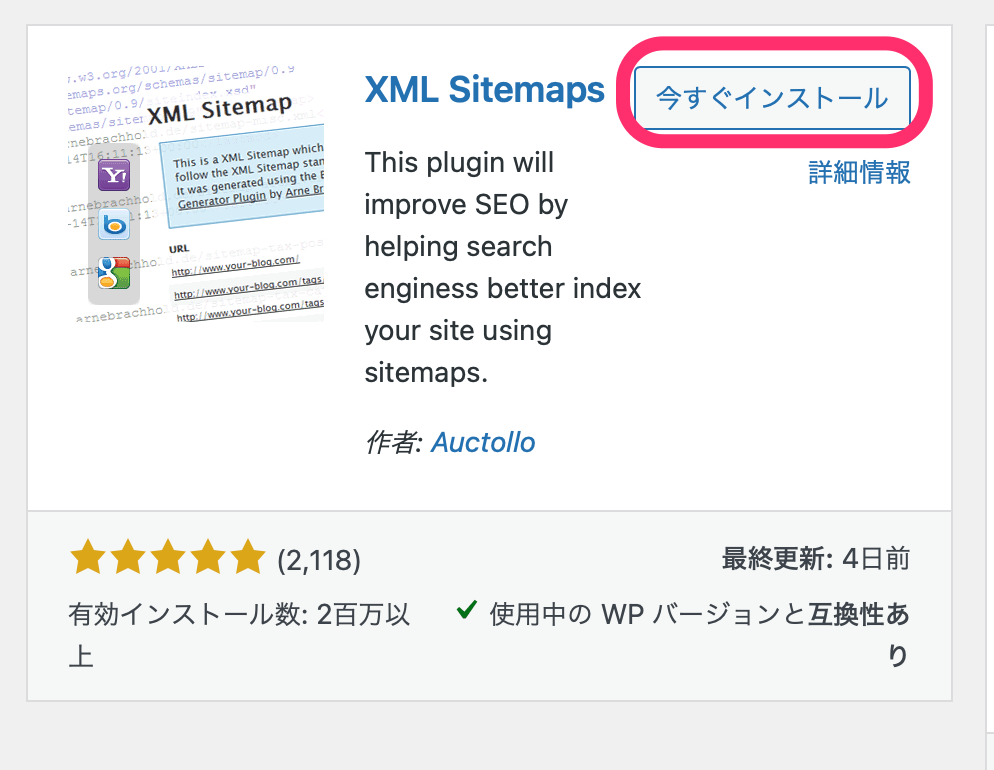
Task: Click the plugin description paragraph
Action: (x=503, y=267)
